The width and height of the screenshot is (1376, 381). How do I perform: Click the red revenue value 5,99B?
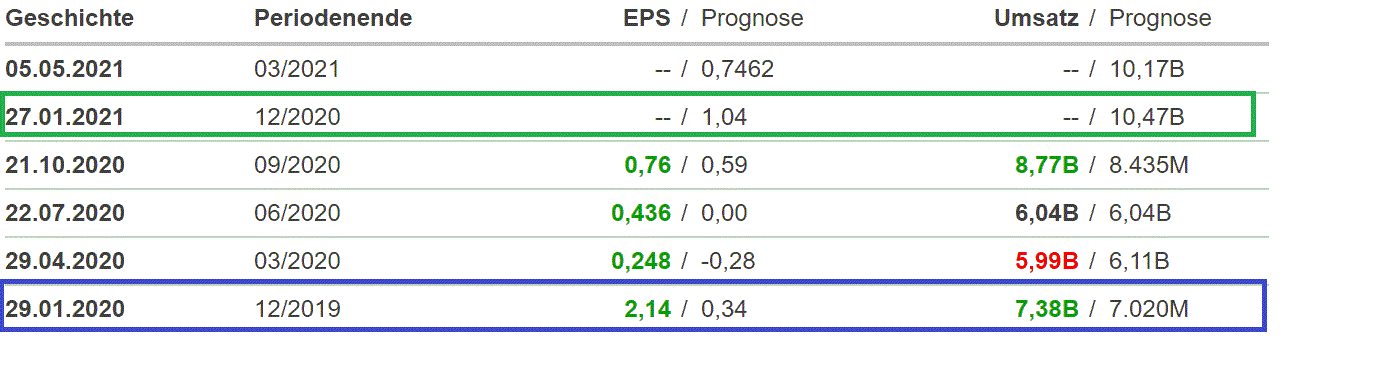click(x=1047, y=261)
